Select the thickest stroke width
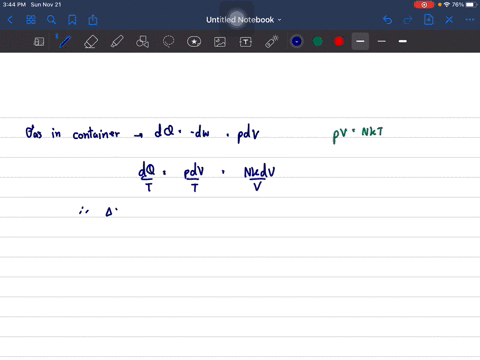Image resolution: width=480 pixels, height=360 pixels. tap(403, 41)
